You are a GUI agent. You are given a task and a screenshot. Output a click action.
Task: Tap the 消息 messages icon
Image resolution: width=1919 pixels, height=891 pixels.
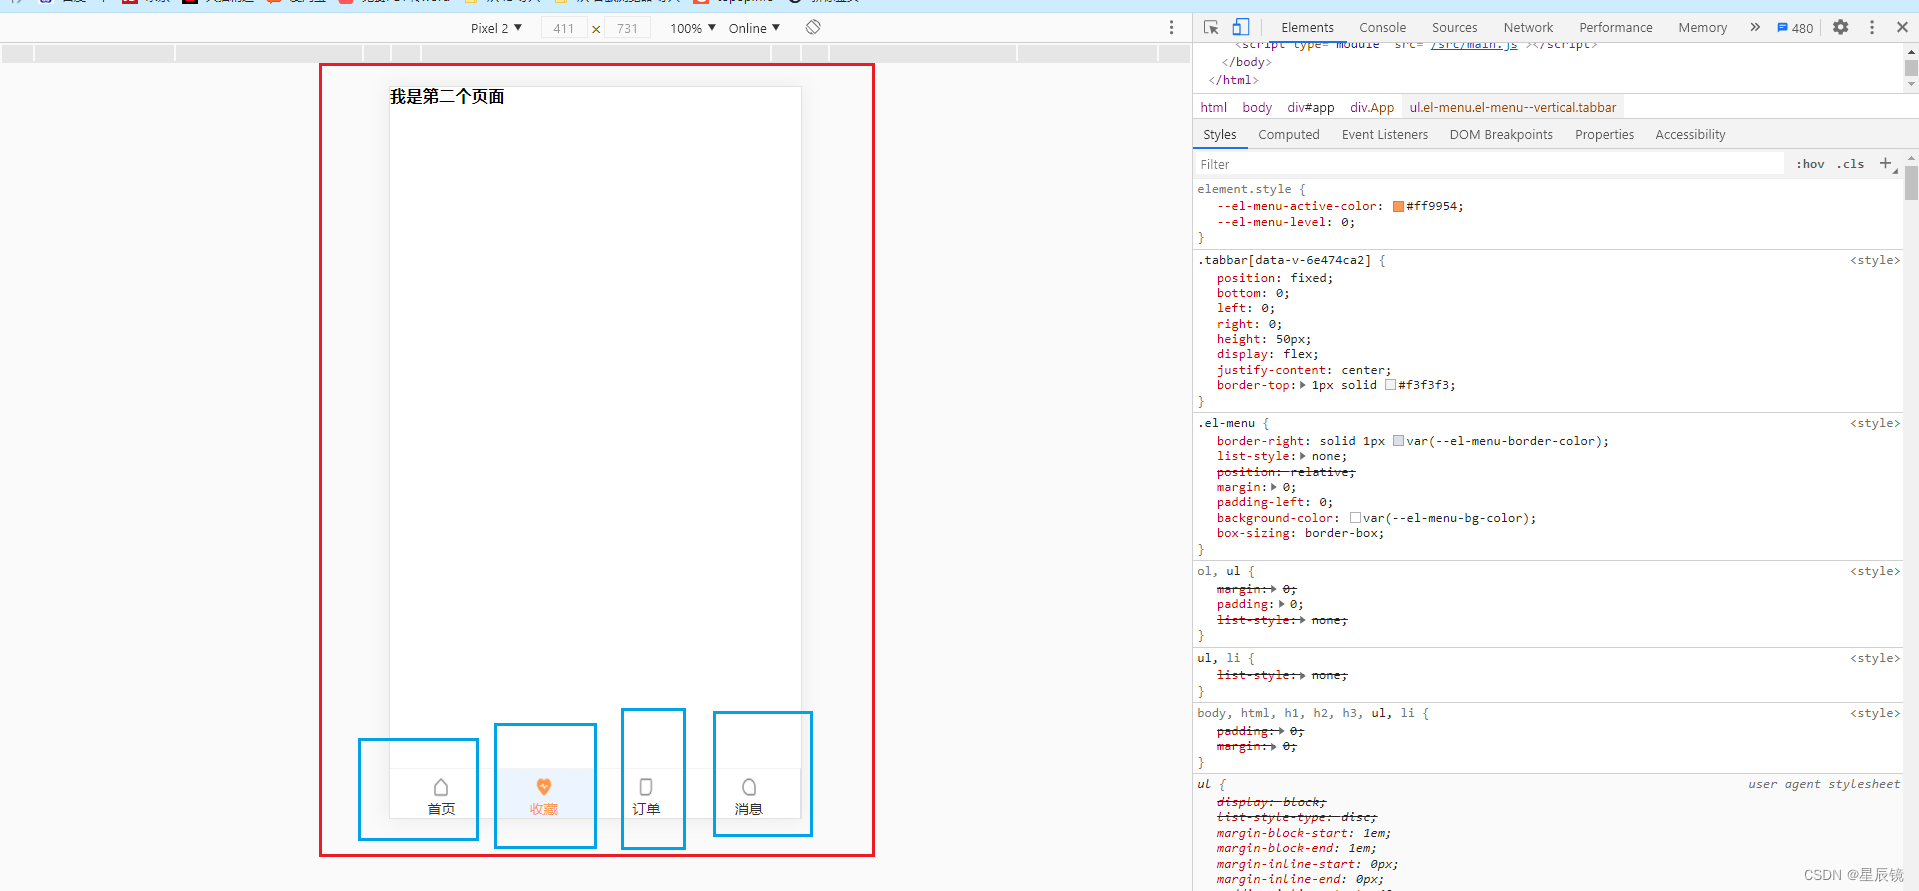(749, 787)
